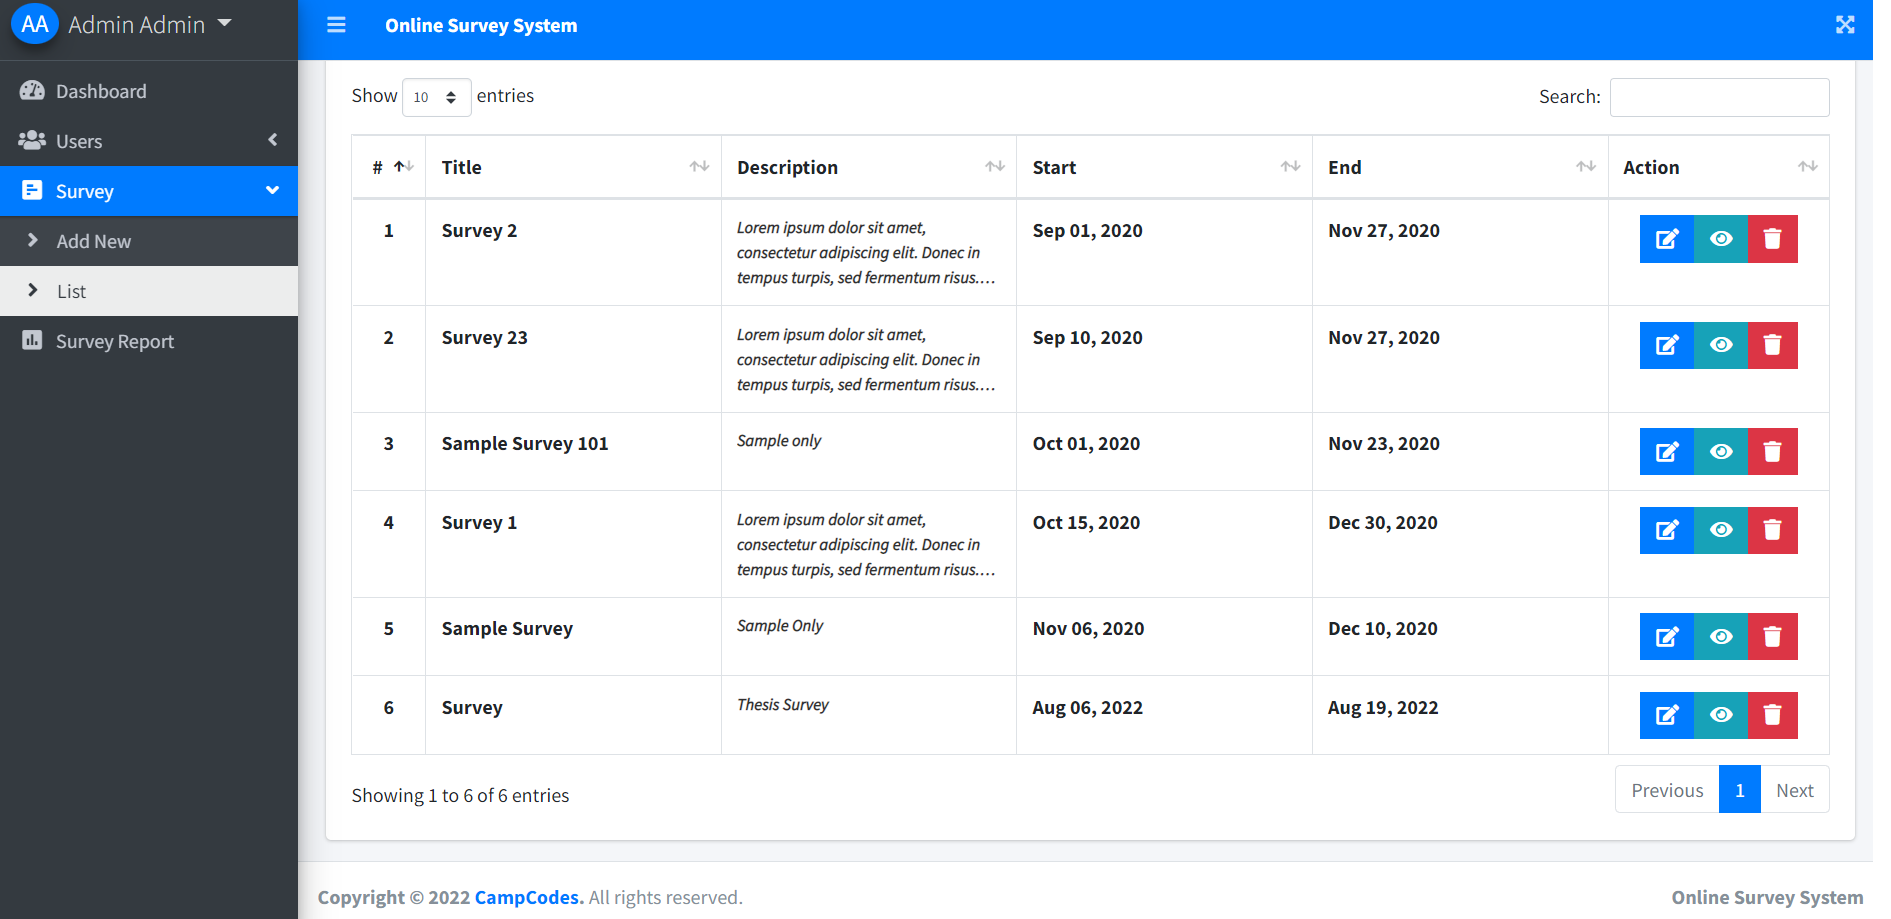Click the fullscreen expand icon

point(1845,25)
